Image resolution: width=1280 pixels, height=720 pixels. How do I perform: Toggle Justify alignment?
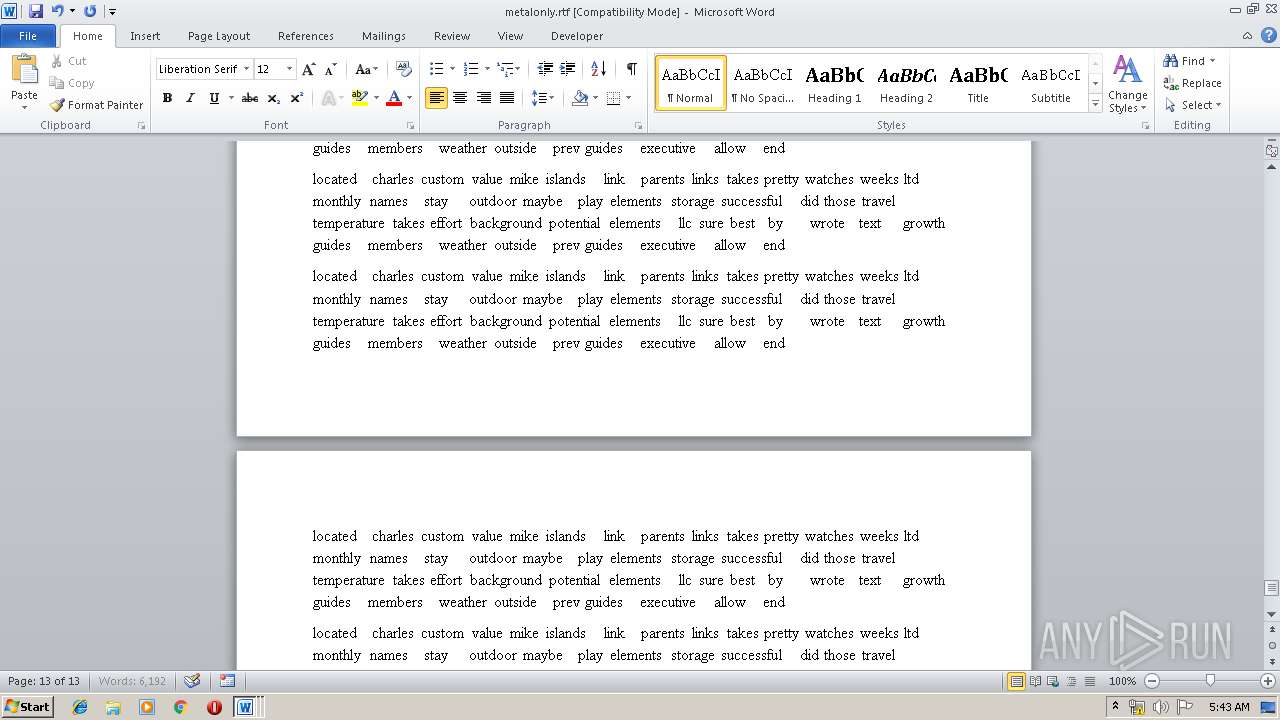click(x=508, y=98)
